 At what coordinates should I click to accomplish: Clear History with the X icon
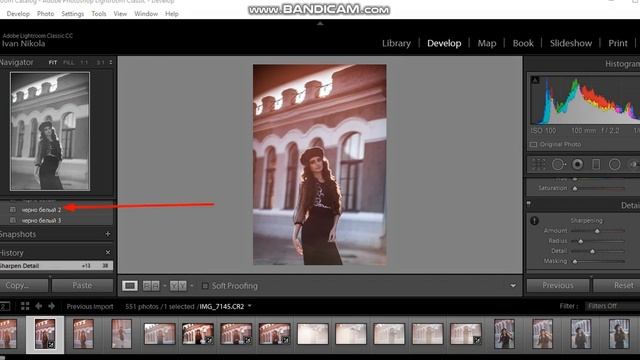pos(108,252)
